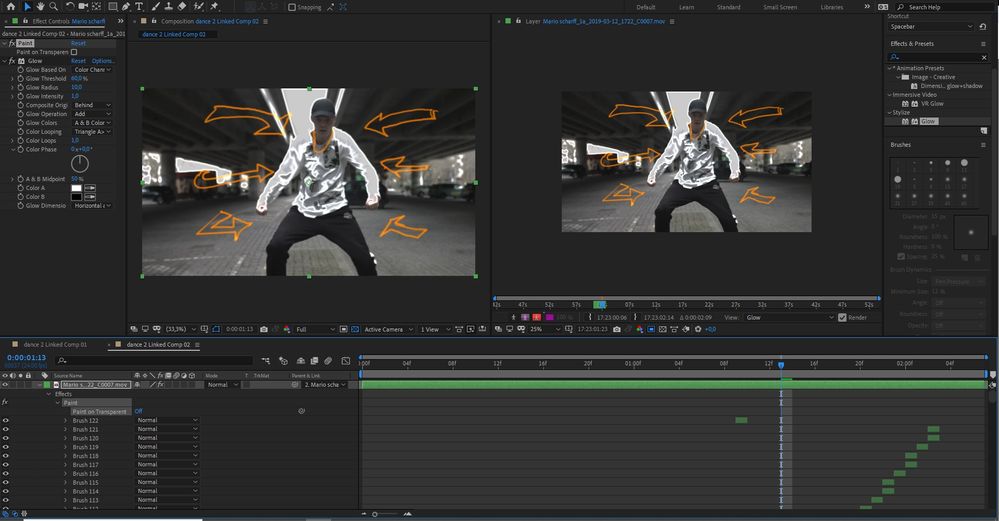Screen dimensions: 999x521
Task: Open the Glow Based On dropdown
Action: [x=92, y=70]
